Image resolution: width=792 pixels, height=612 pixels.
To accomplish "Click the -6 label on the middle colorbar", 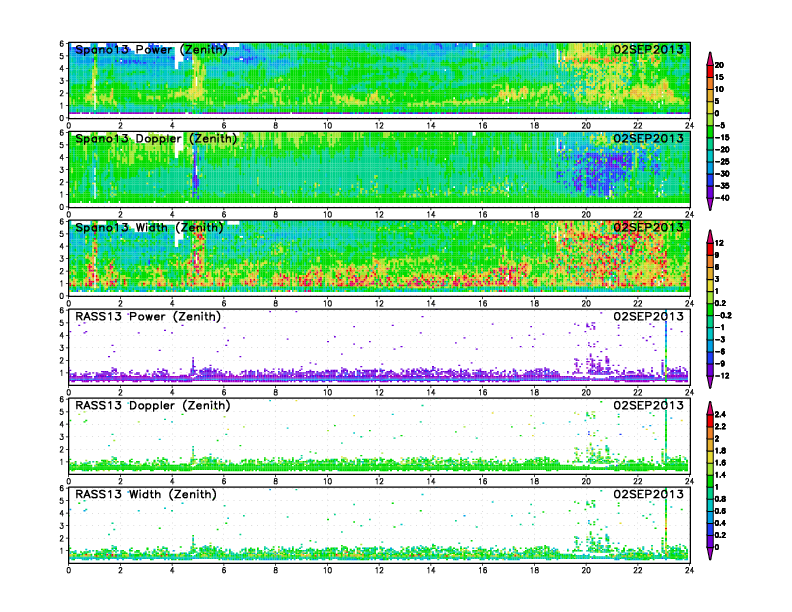I will (x=720, y=351).
